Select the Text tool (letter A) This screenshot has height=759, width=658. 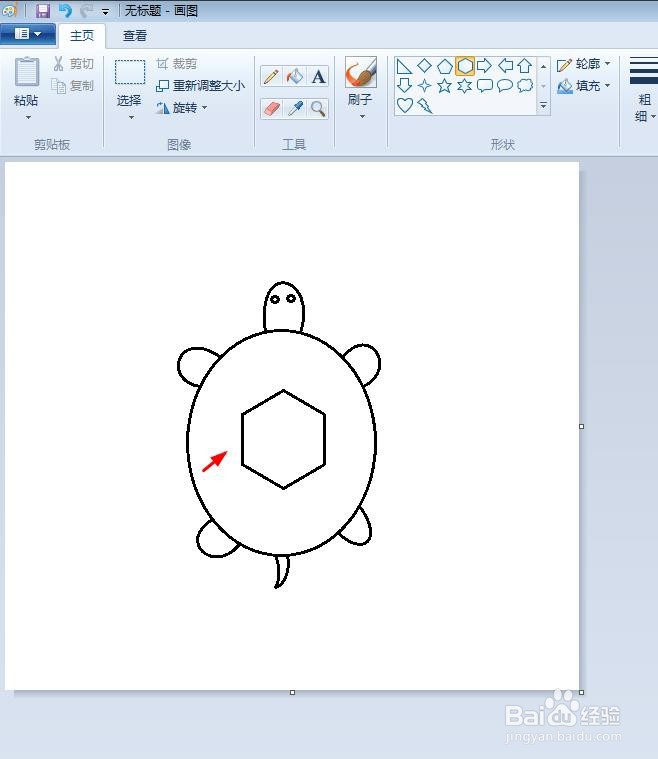tap(318, 76)
